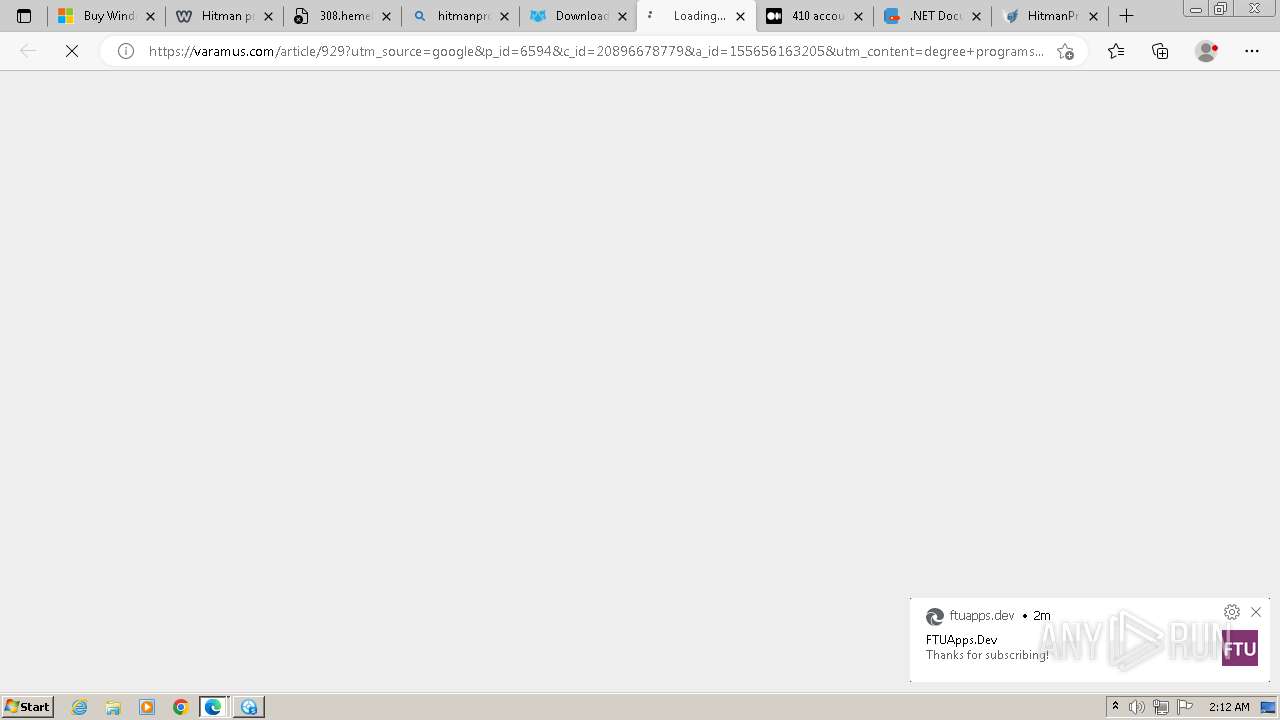
Task: Open network status tray icon
Action: 1161,707
